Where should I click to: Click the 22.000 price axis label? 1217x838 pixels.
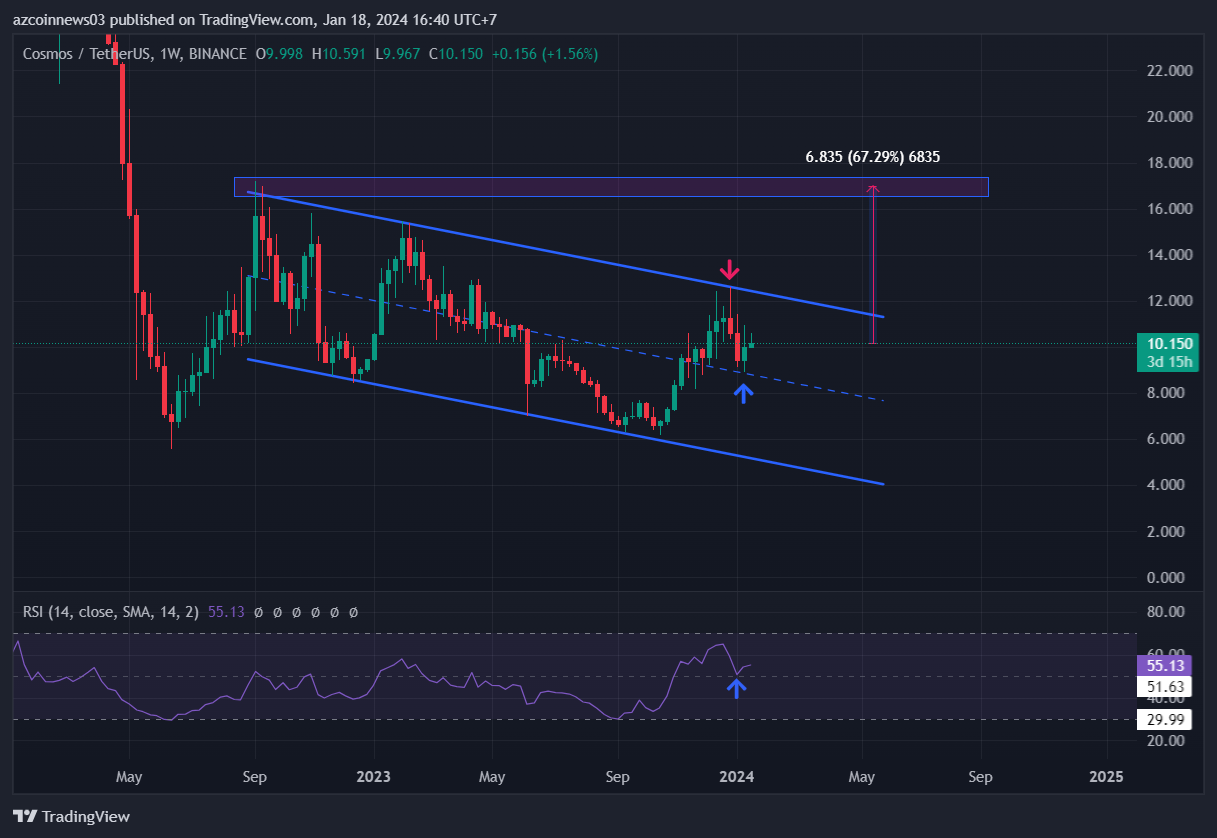pyautogui.click(x=1169, y=70)
